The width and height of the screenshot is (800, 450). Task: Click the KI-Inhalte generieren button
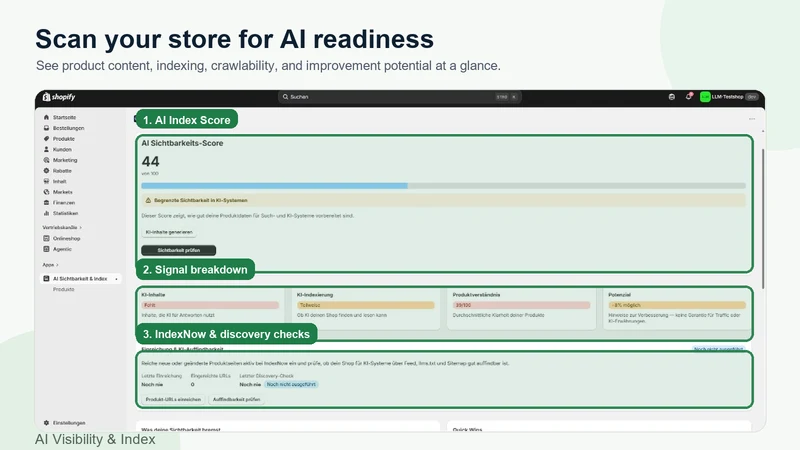tap(169, 232)
